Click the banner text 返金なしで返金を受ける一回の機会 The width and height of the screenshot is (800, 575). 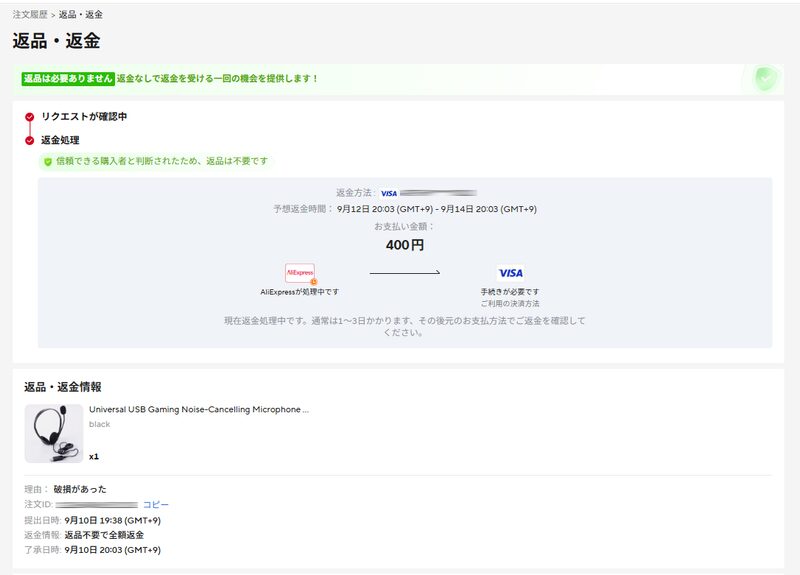(x=217, y=79)
